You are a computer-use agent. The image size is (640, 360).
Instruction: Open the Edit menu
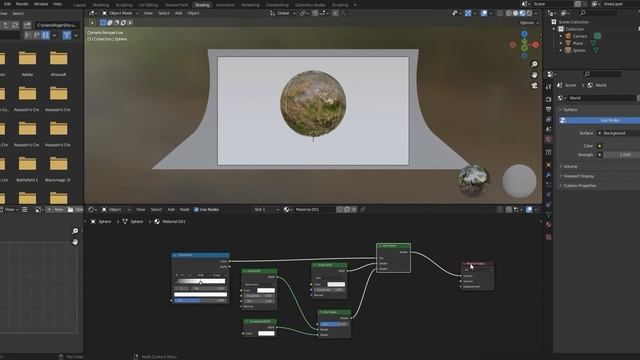7,4
